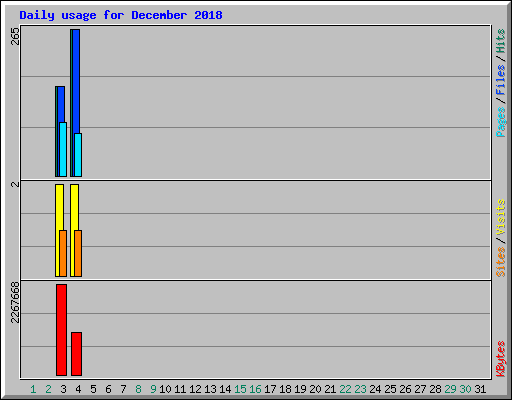Click day '25' on the date axis
Screen dimensions: 512x400
(390, 389)
